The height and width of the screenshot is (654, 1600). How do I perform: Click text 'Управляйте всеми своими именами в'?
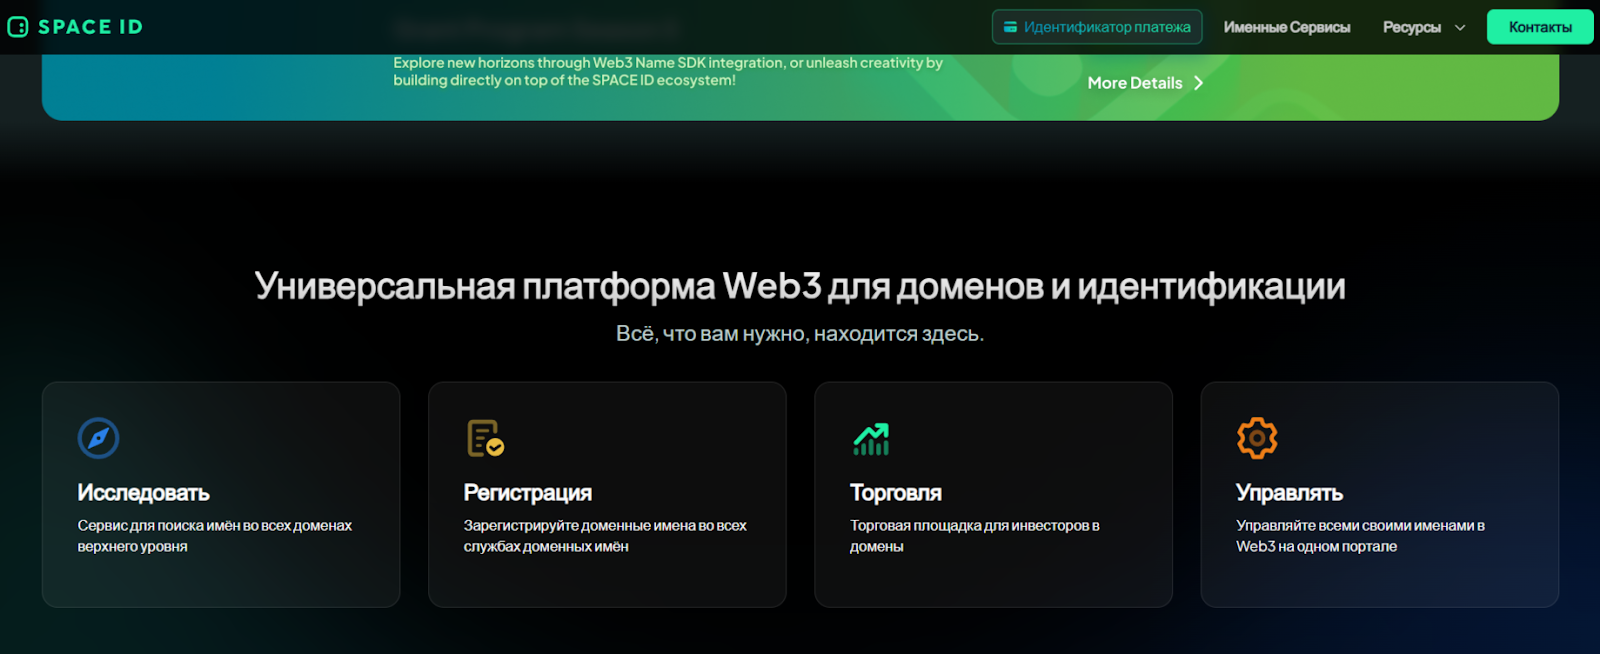[x=1360, y=525]
